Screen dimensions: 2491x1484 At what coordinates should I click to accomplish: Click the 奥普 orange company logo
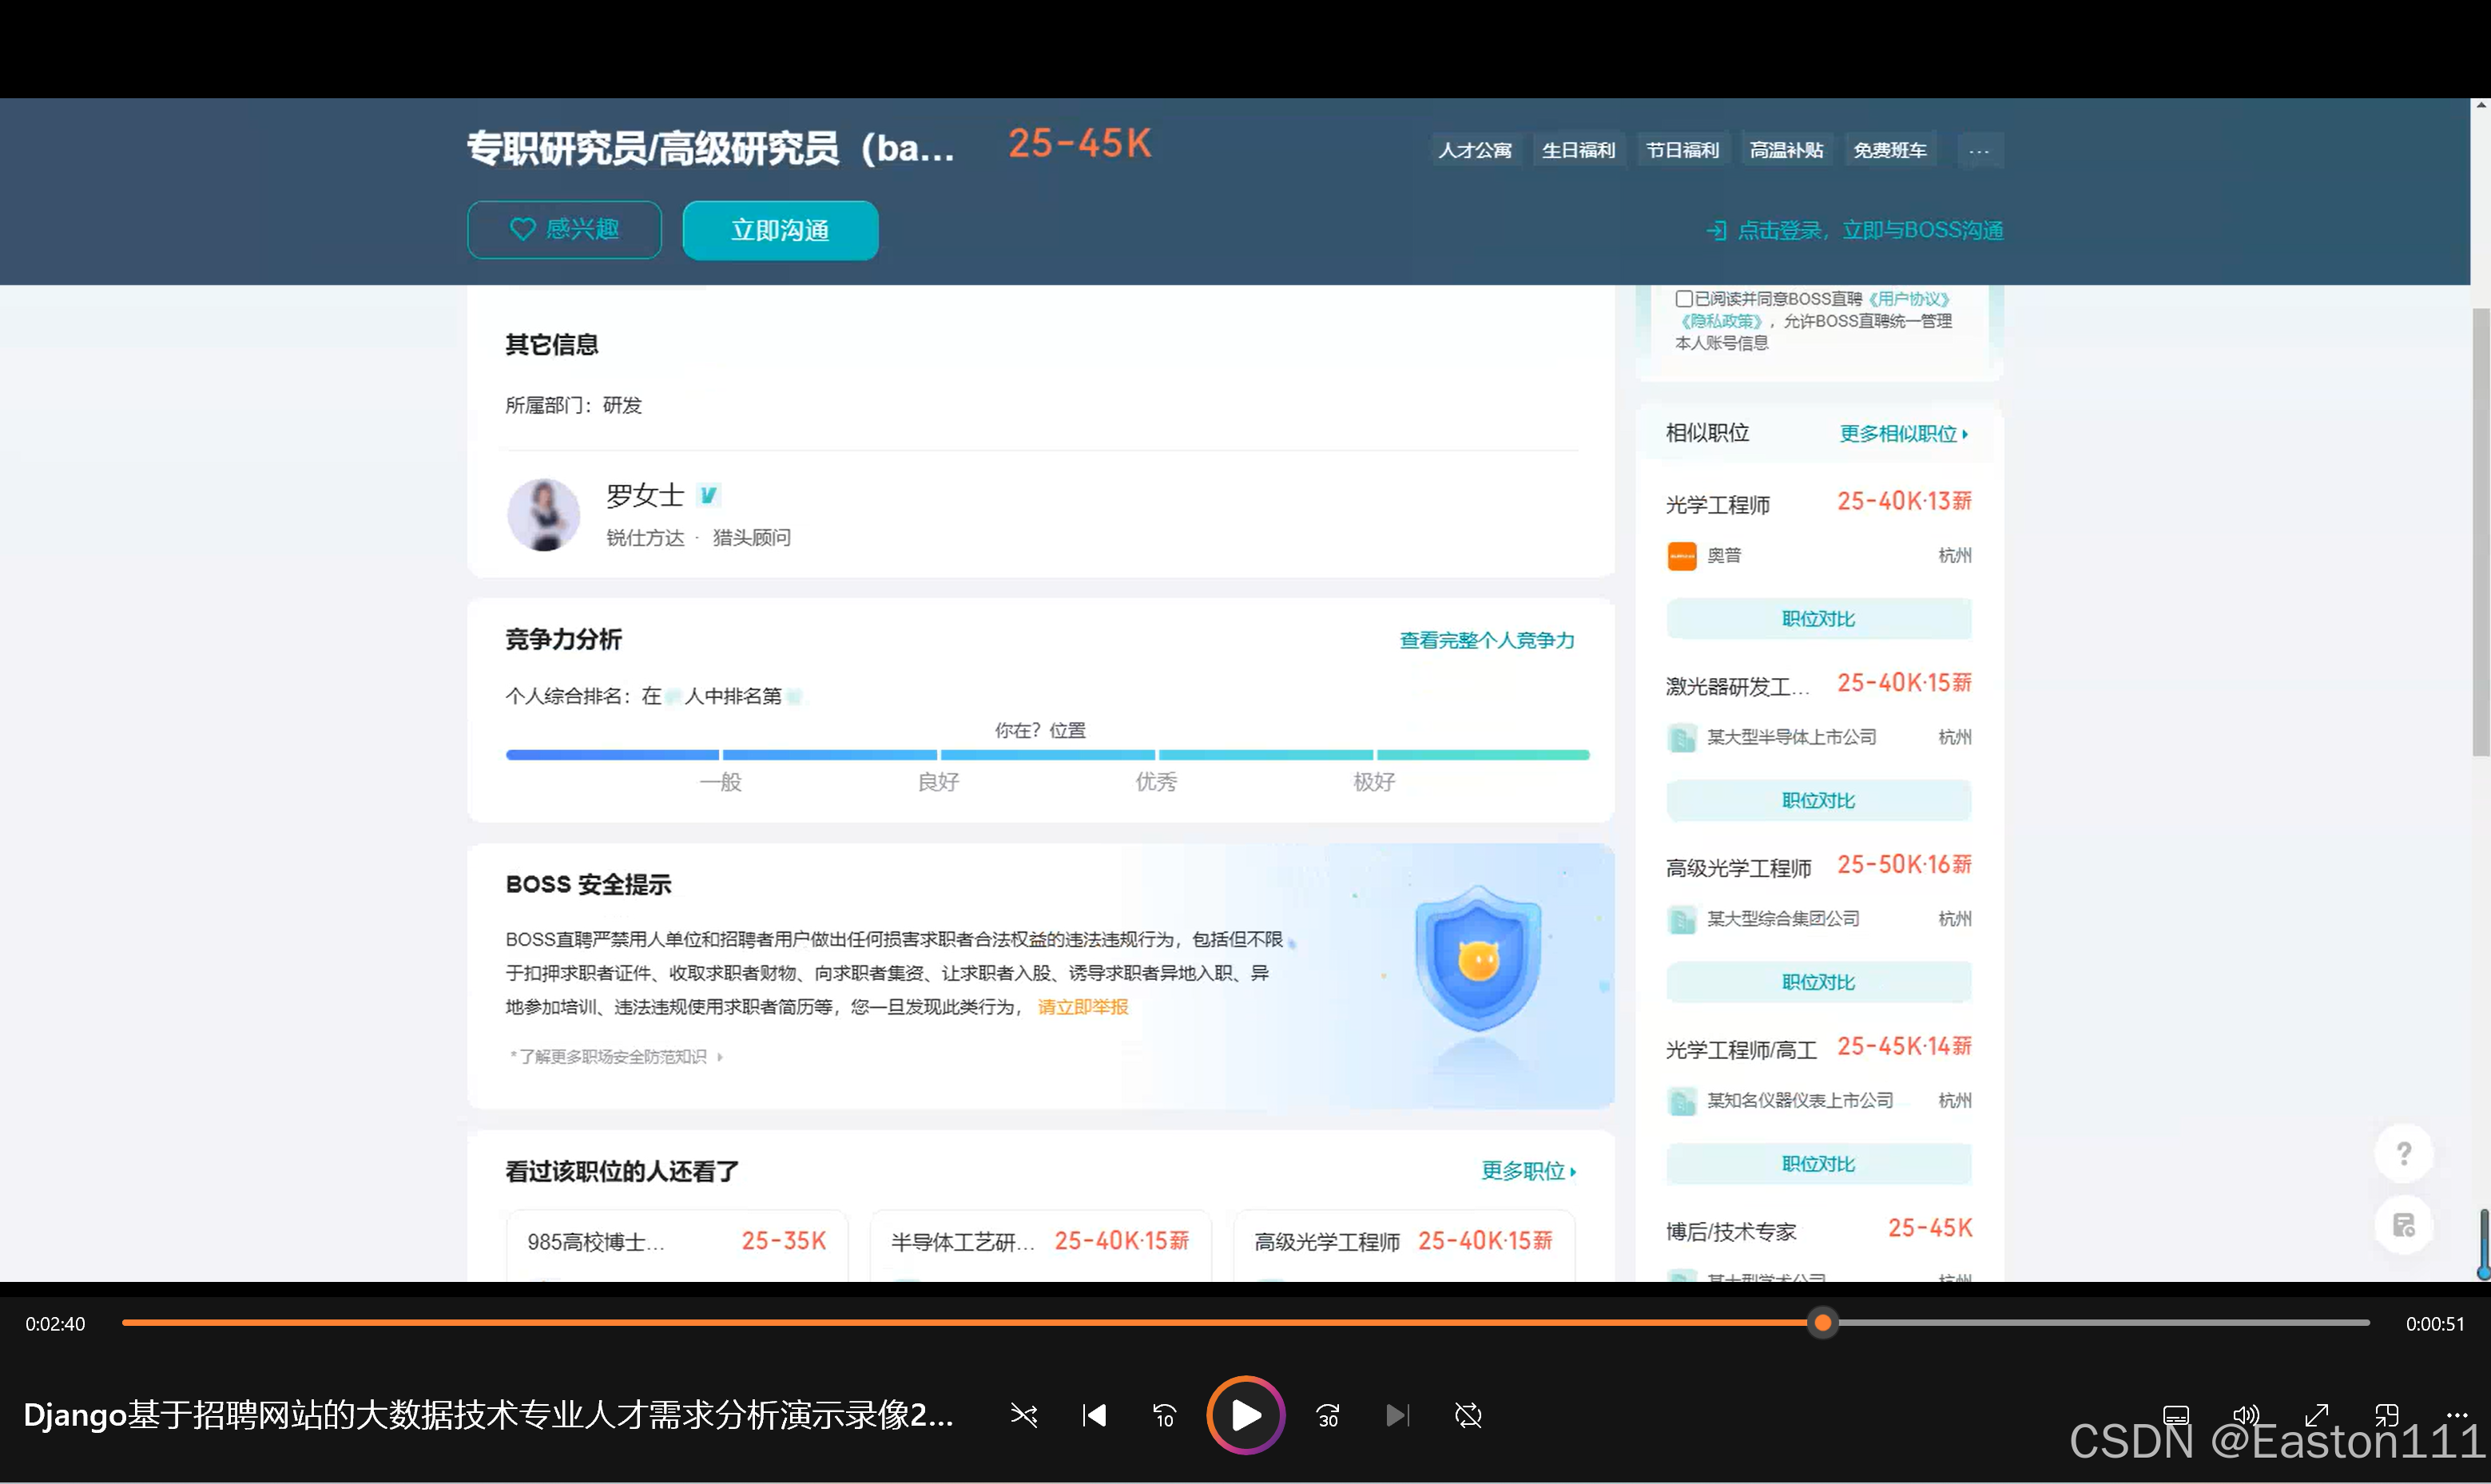point(1682,556)
